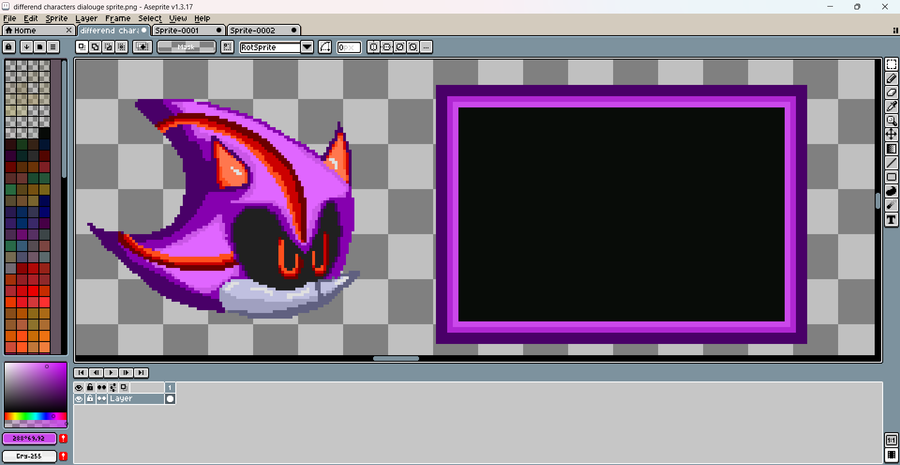Open the palette presets icon
The width and height of the screenshot is (900, 465).
[40, 47]
